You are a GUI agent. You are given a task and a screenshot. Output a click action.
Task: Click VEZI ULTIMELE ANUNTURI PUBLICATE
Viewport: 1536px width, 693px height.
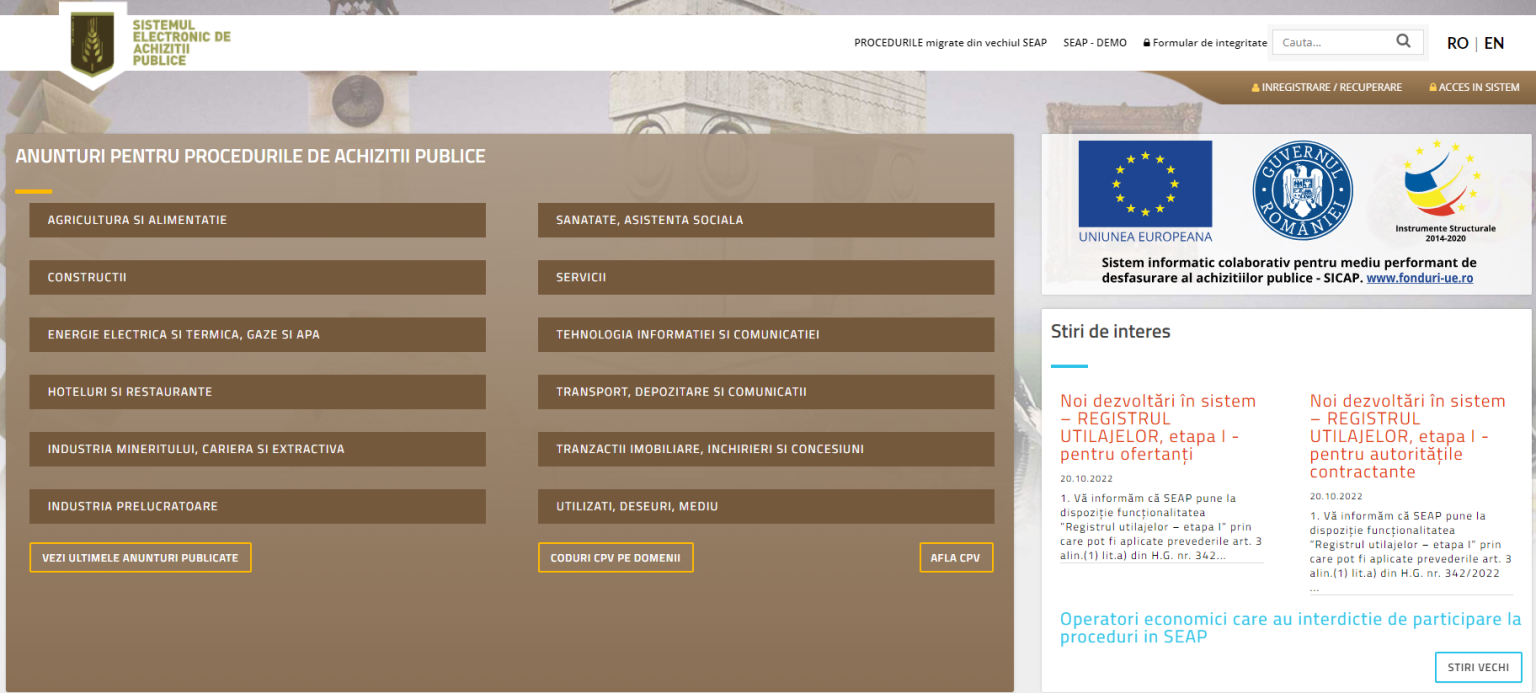[140, 557]
